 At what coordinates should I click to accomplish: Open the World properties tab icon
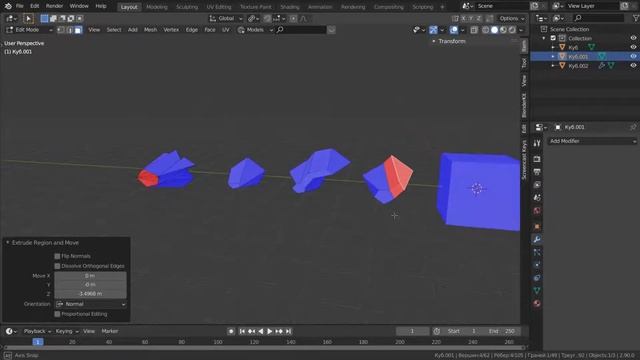[x=537, y=211]
